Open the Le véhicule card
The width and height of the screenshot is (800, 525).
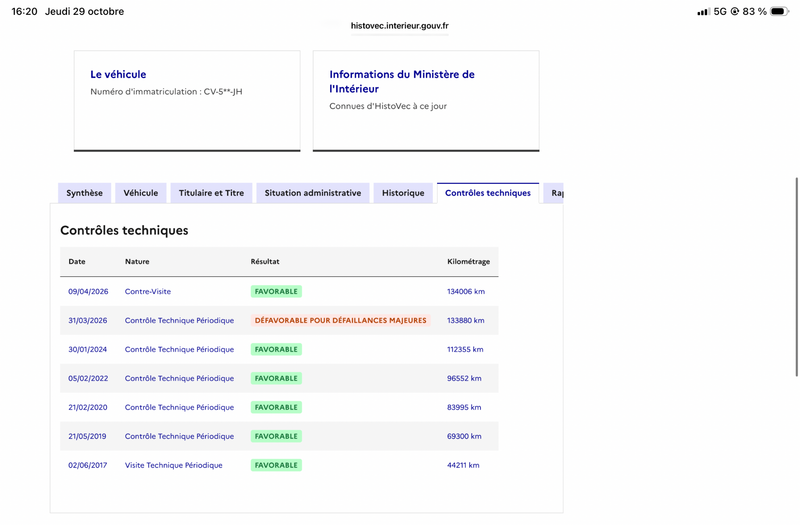[187, 101]
